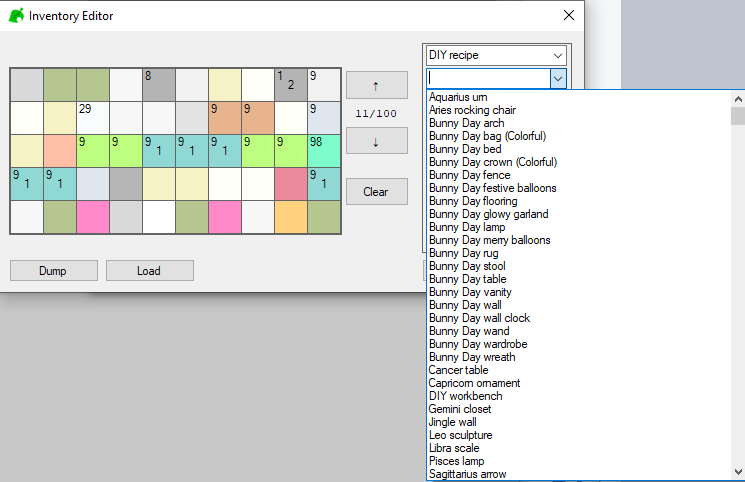Select the aqua slot showing 98

pyautogui.click(x=324, y=151)
